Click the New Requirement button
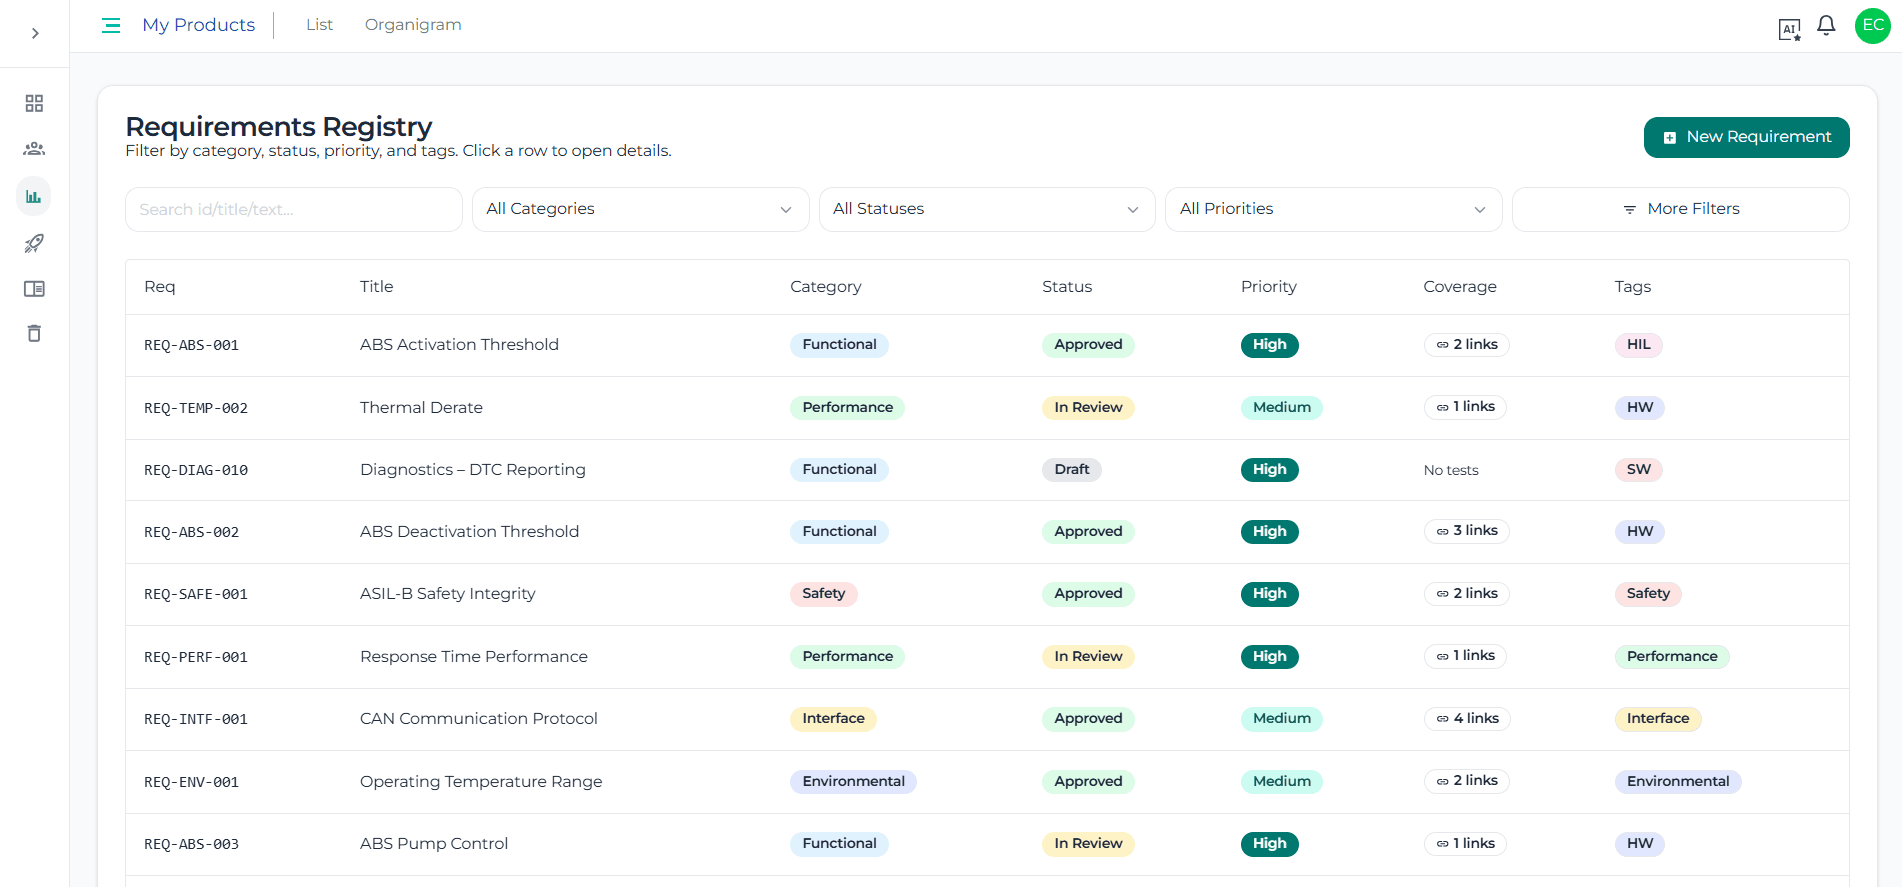The image size is (1902, 887). (x=1746, y=137)
